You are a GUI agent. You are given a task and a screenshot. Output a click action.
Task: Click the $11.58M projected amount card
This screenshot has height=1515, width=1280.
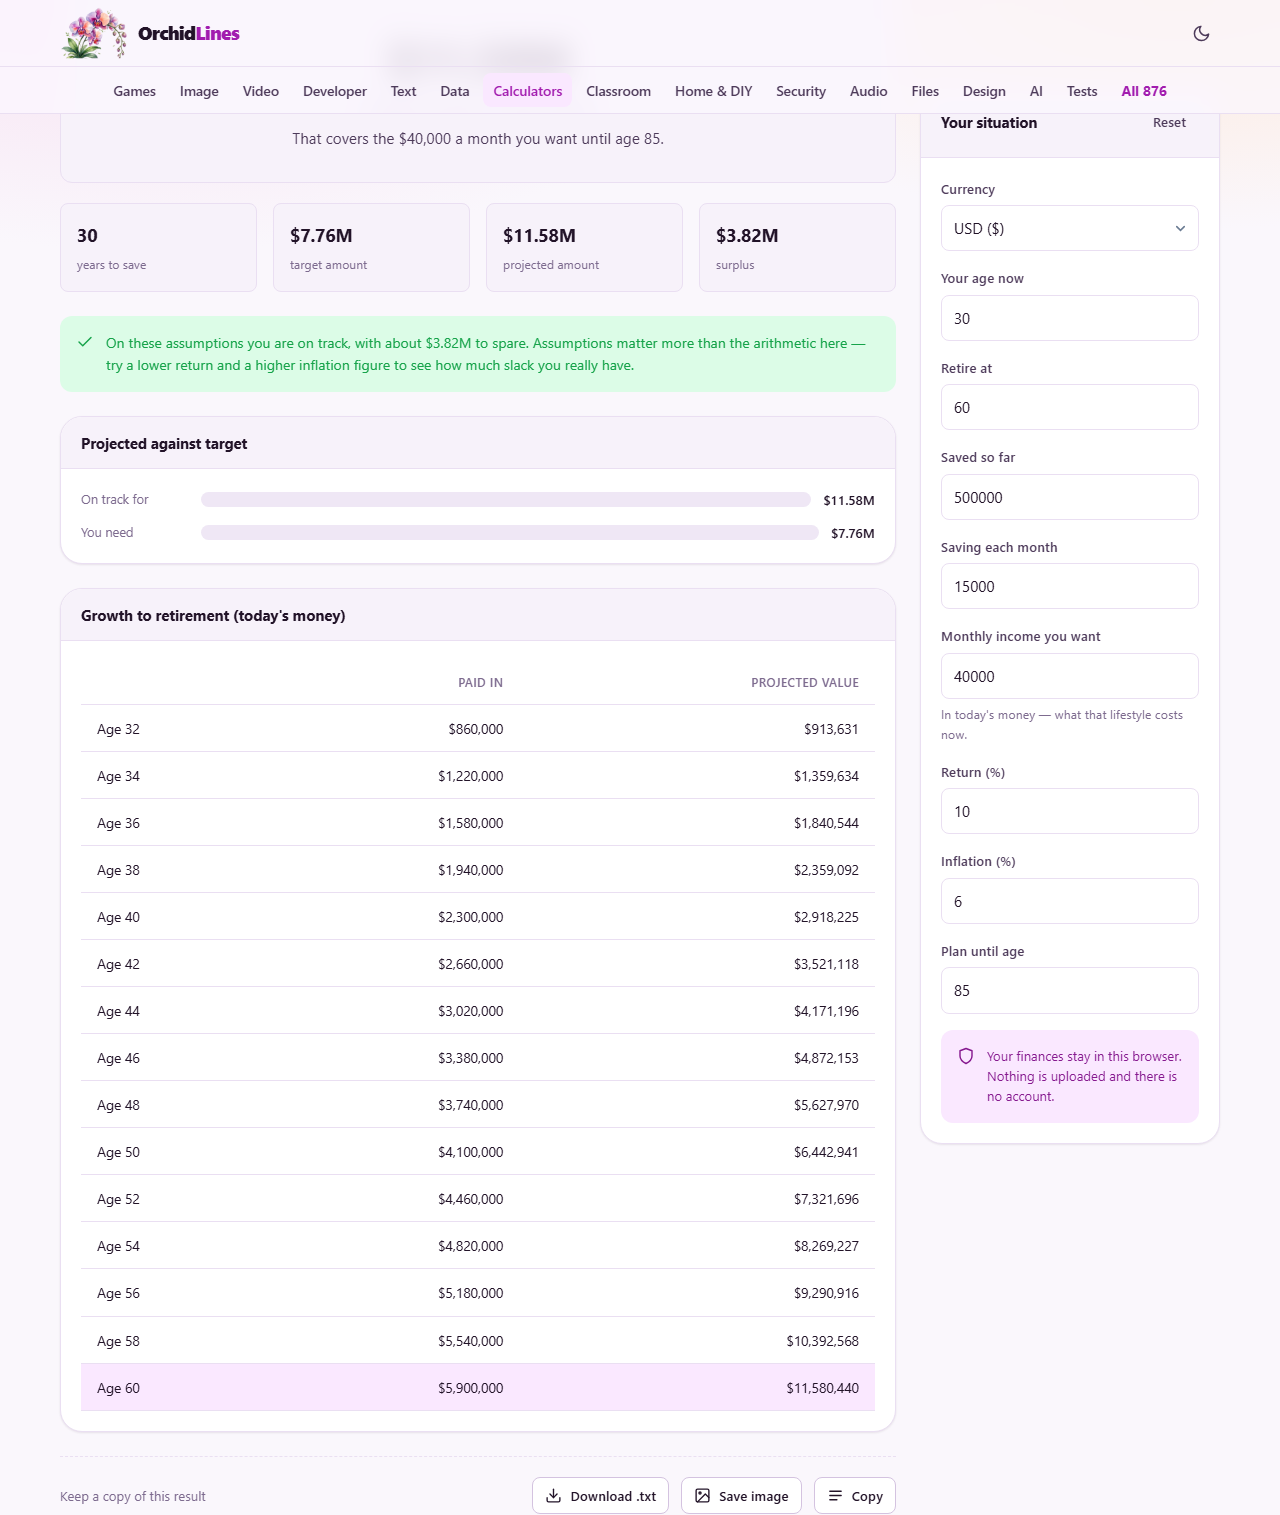pyautogui.click(x=584, y=247)
